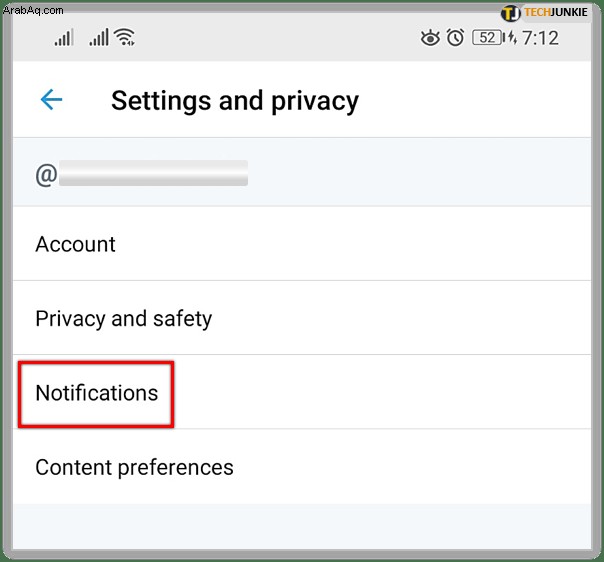Open Privacy and safety settings
The image size is (604, 562).
coord(302,318)
